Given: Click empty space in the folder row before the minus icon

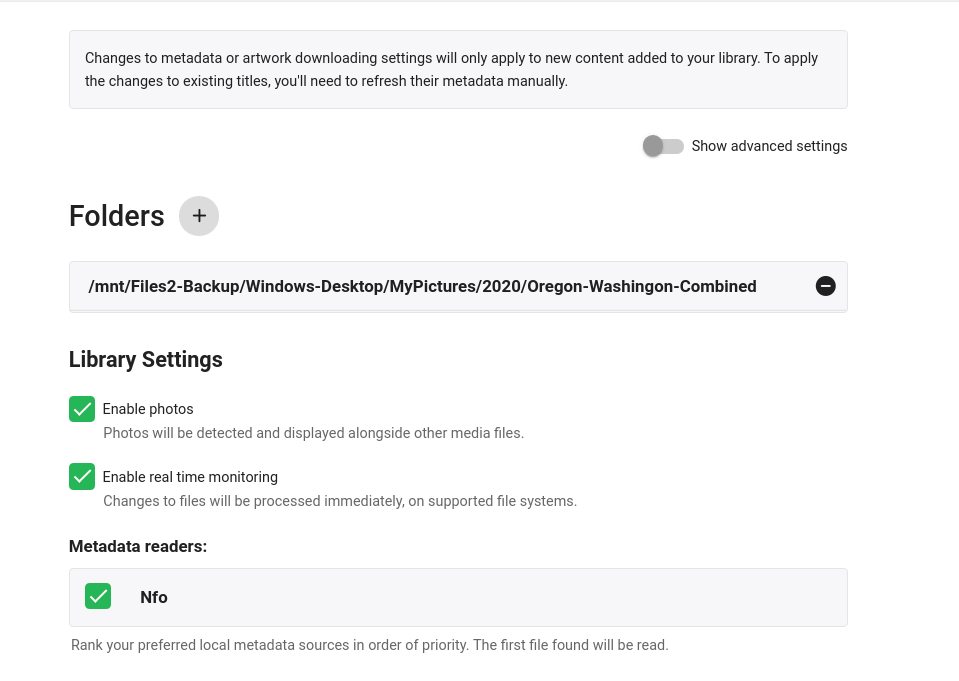Looking at the screenshot, I should (x=785, y=287).
